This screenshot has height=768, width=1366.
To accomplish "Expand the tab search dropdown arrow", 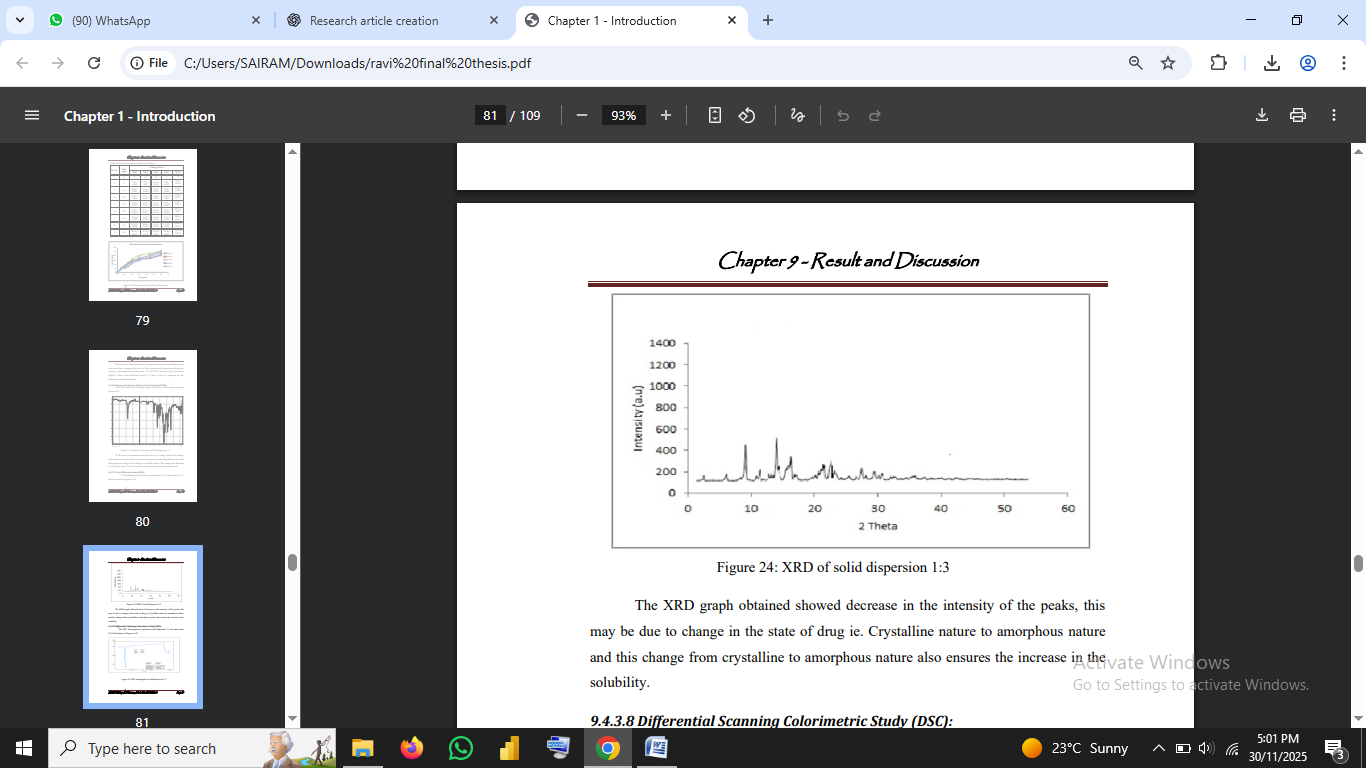I will (20, 20).
